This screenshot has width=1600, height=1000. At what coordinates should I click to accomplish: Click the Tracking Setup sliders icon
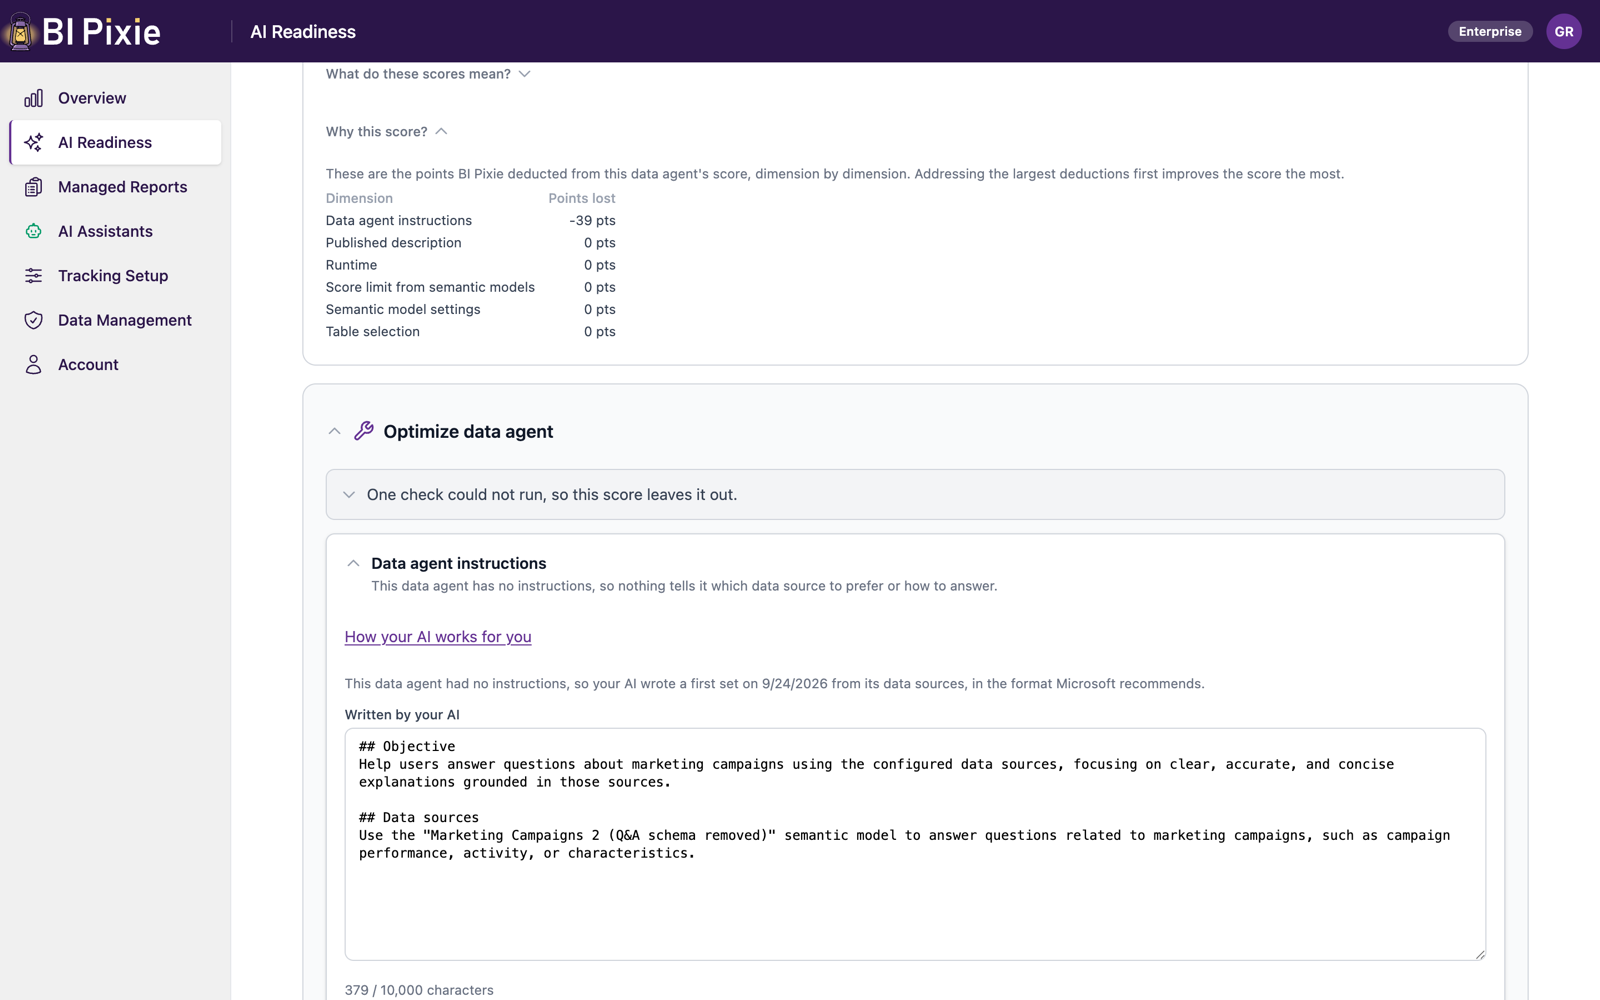tap(34, 276)
